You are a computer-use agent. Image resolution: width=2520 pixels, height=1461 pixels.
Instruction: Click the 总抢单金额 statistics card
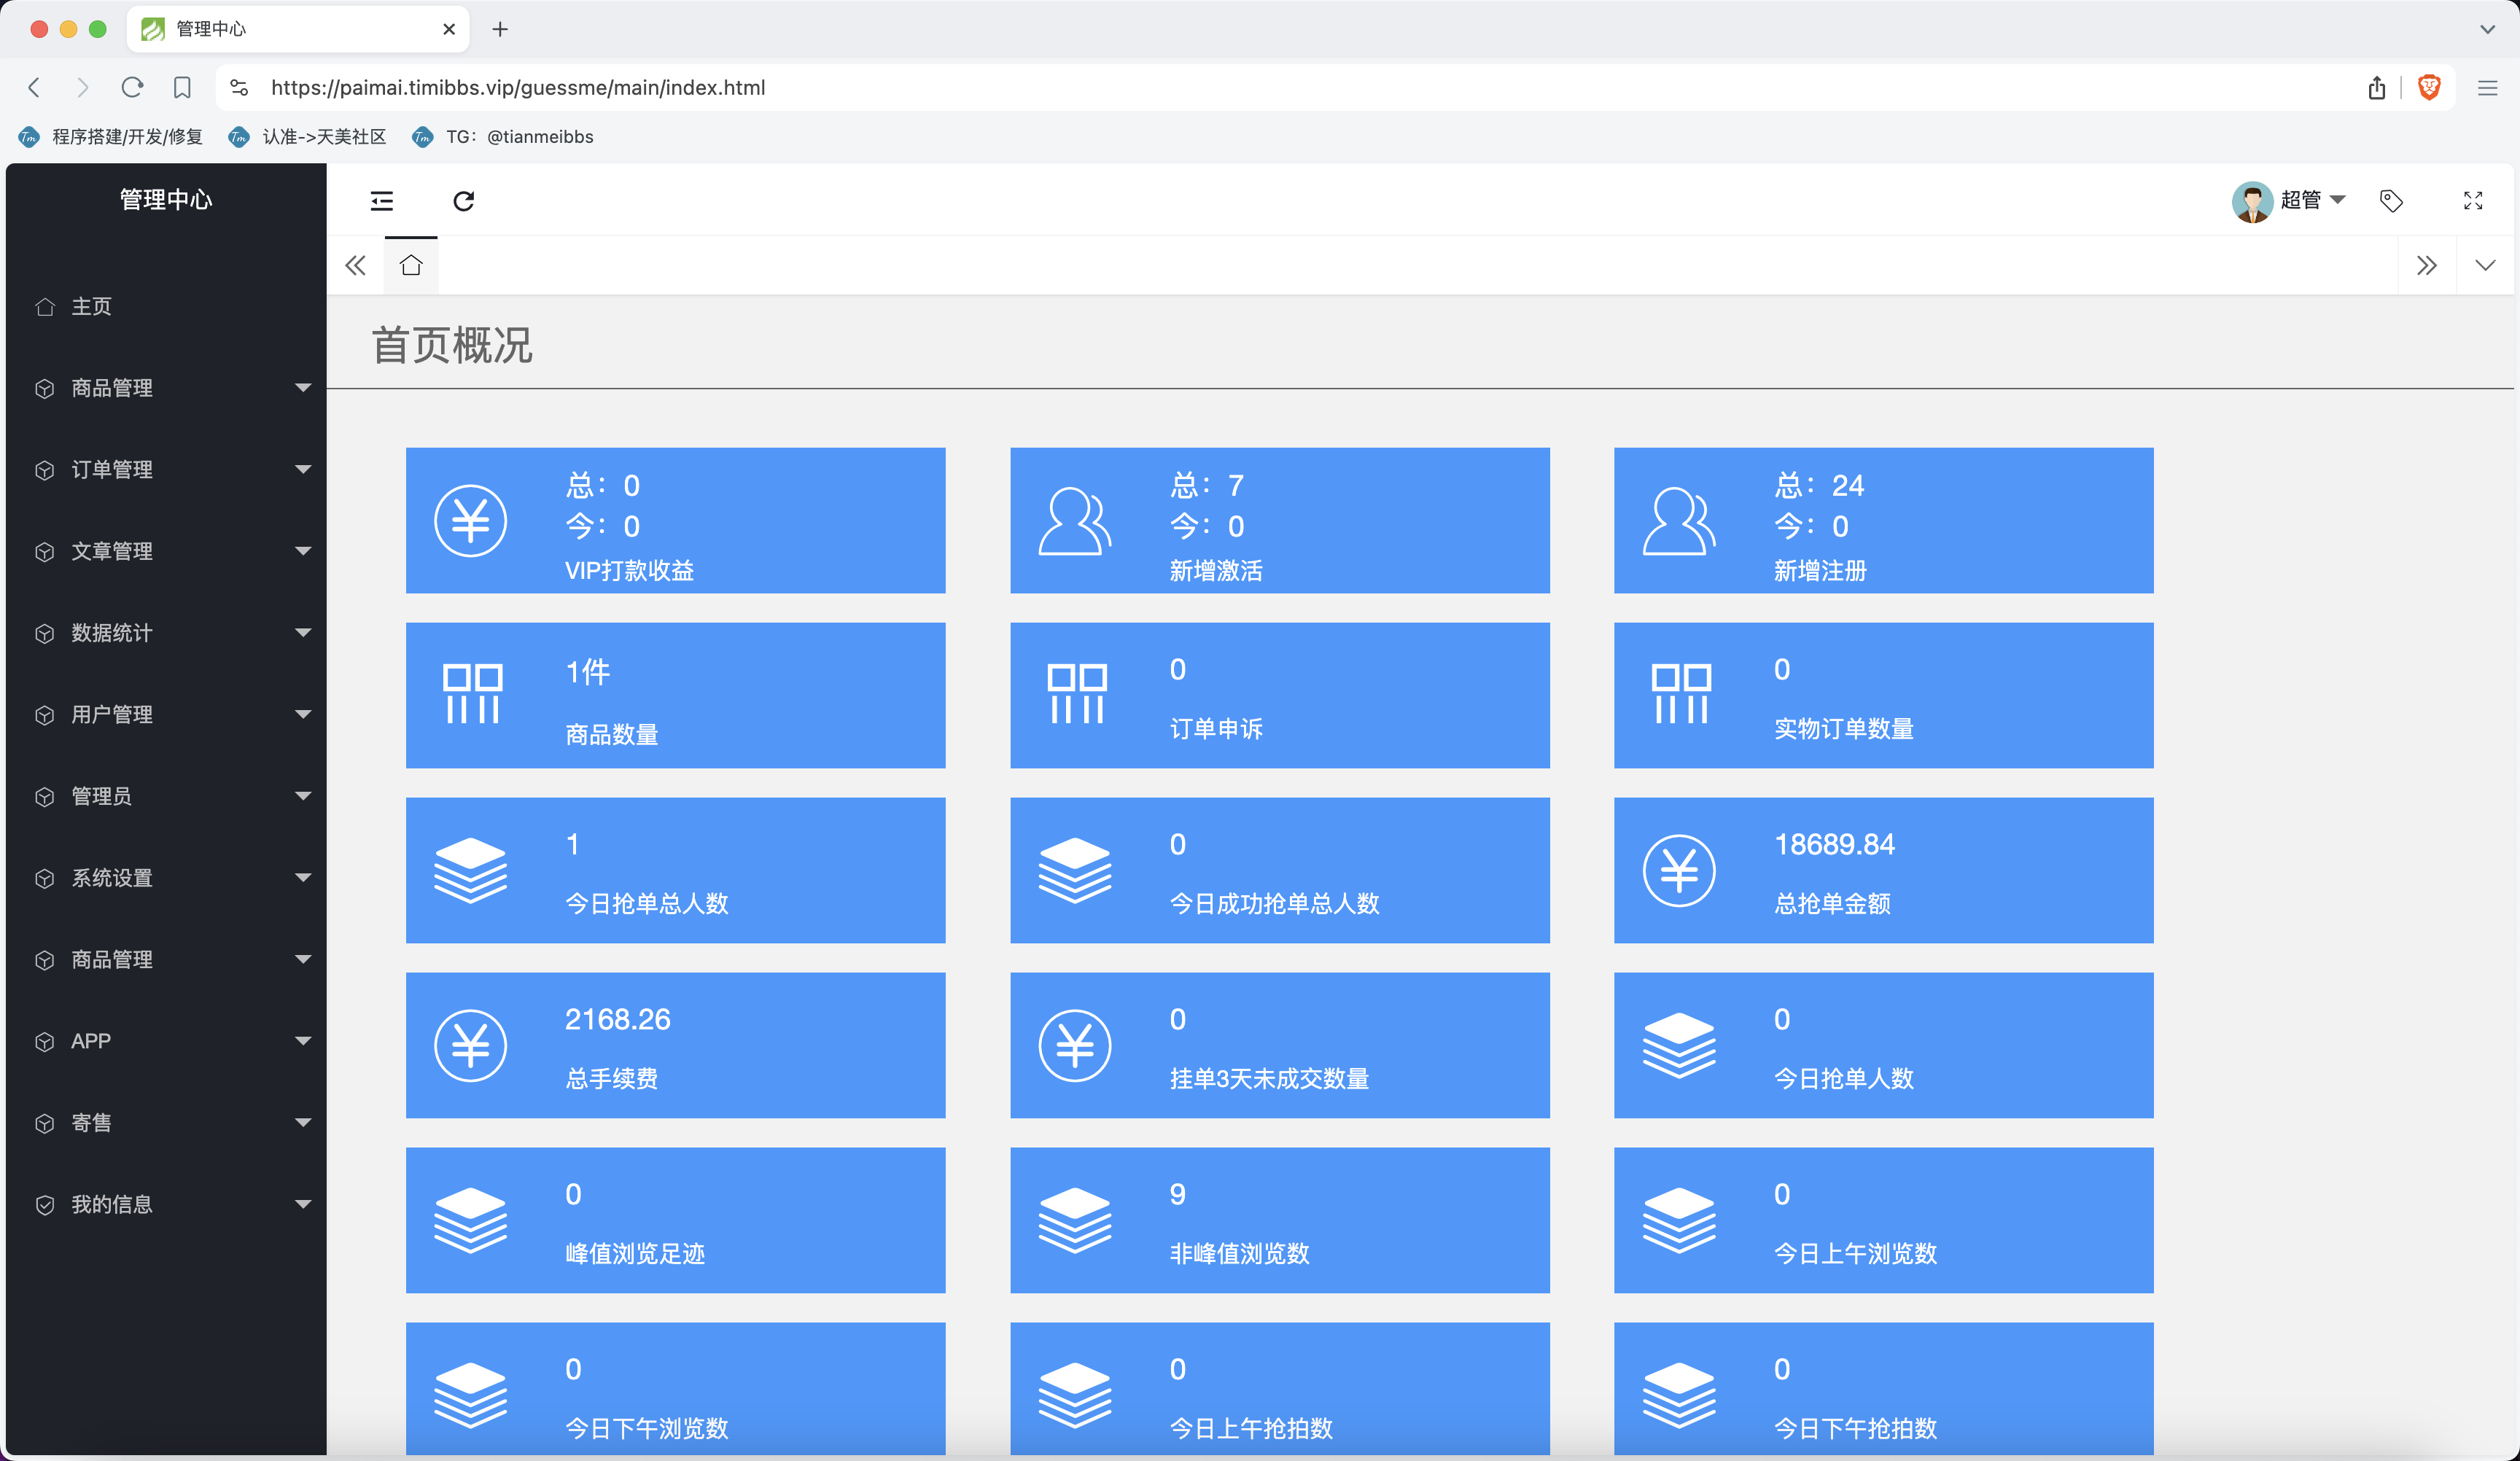(x=1882, y=870)
